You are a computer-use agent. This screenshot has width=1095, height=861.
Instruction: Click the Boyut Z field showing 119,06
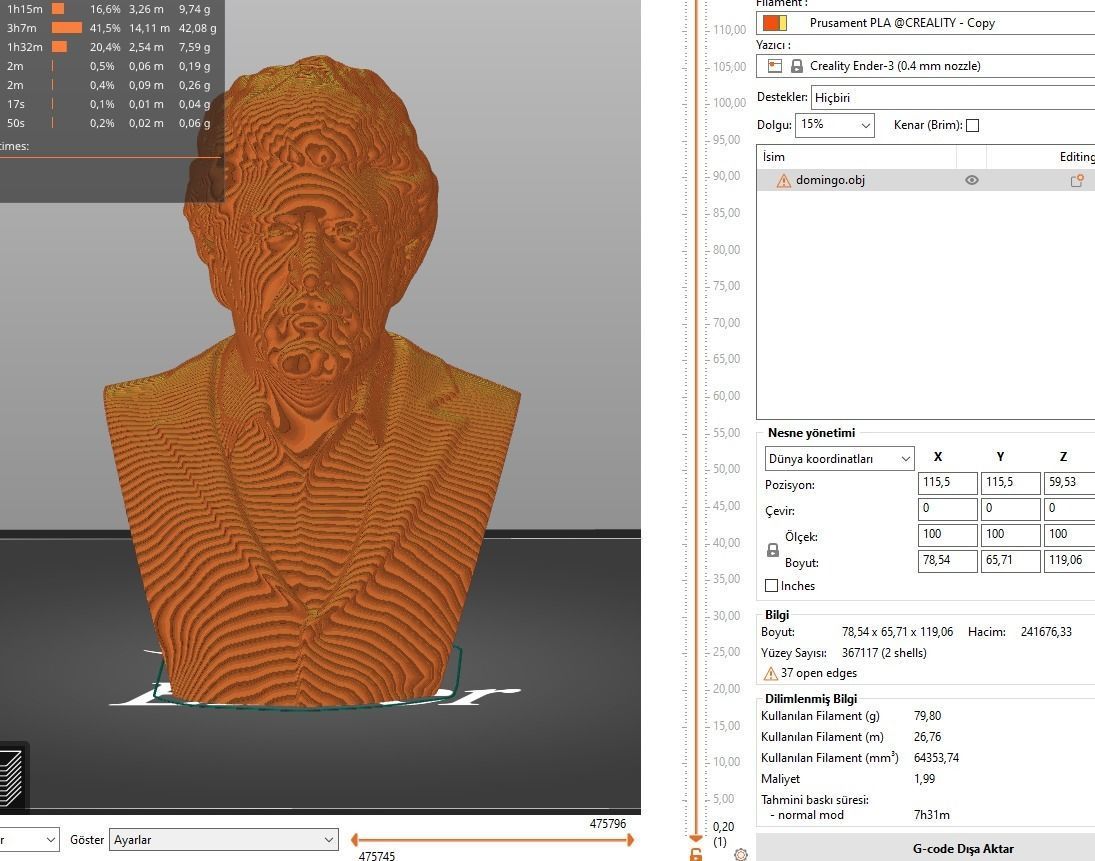(x=1069, y=561)
